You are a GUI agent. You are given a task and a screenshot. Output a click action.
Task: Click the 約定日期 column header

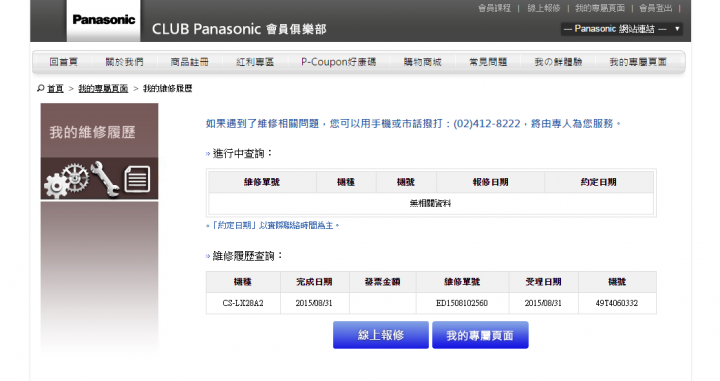(598, 182)
